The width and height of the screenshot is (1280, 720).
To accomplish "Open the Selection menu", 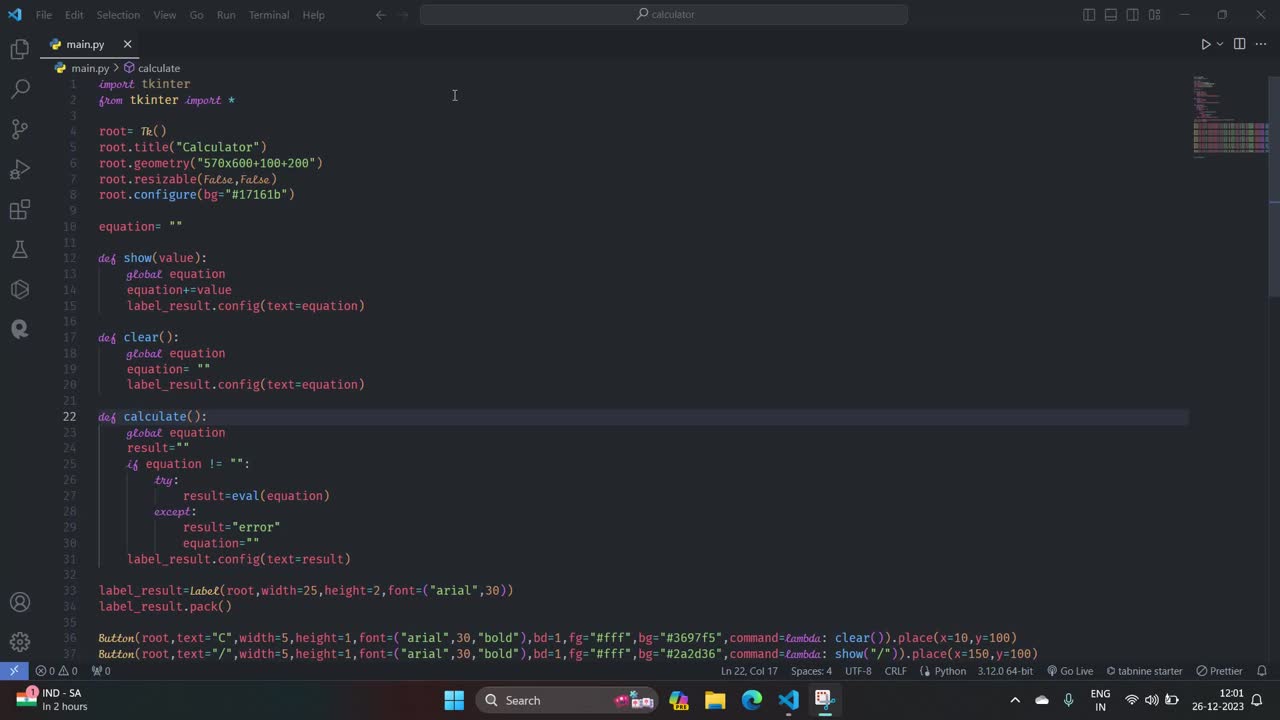I will coord(118,15).
